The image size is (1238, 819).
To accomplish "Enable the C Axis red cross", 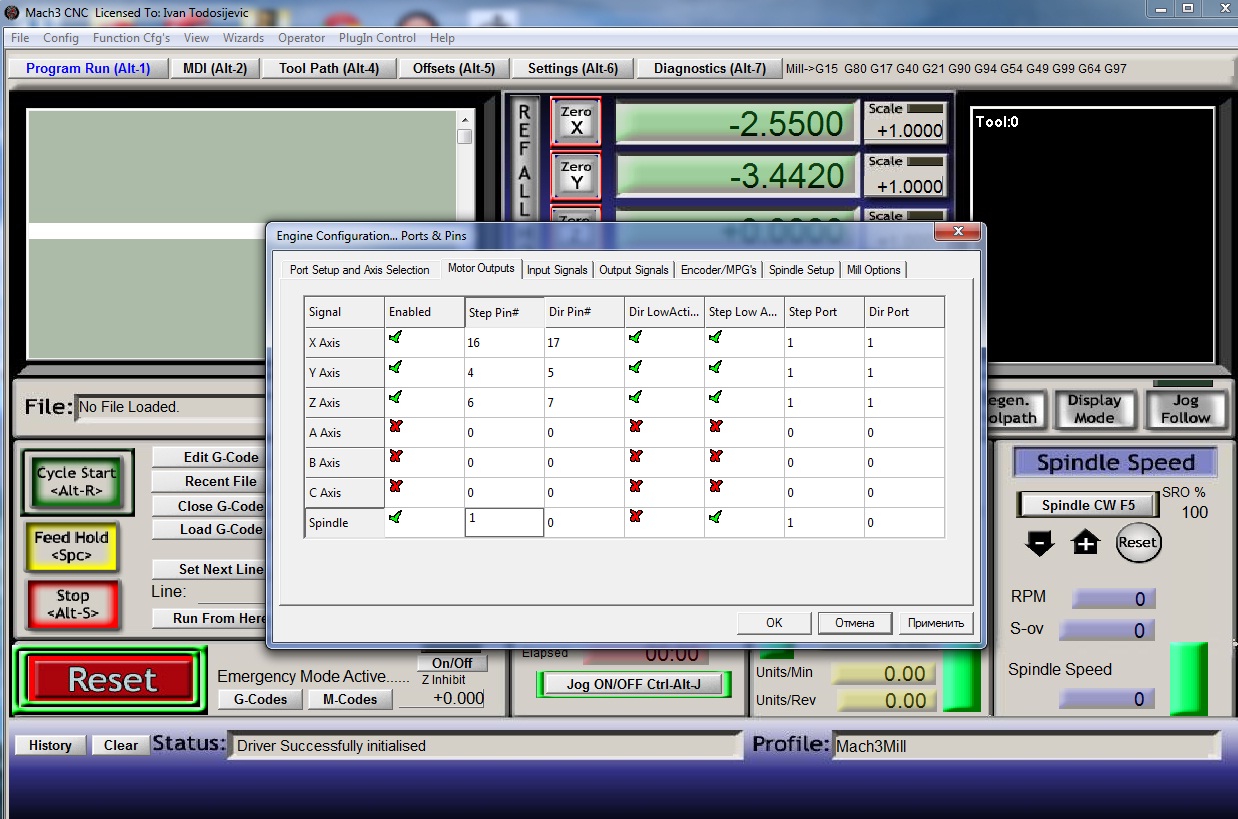I will 395,487.
